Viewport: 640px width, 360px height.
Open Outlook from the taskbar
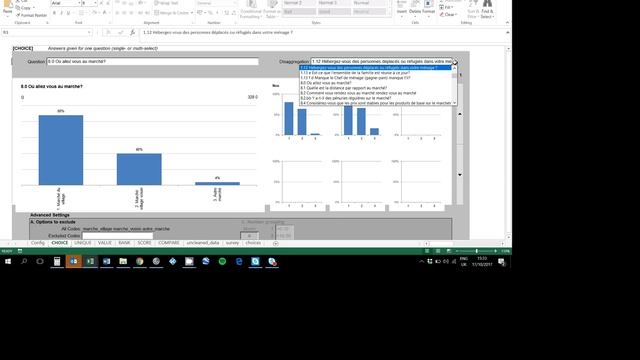[x=74, y=261]
